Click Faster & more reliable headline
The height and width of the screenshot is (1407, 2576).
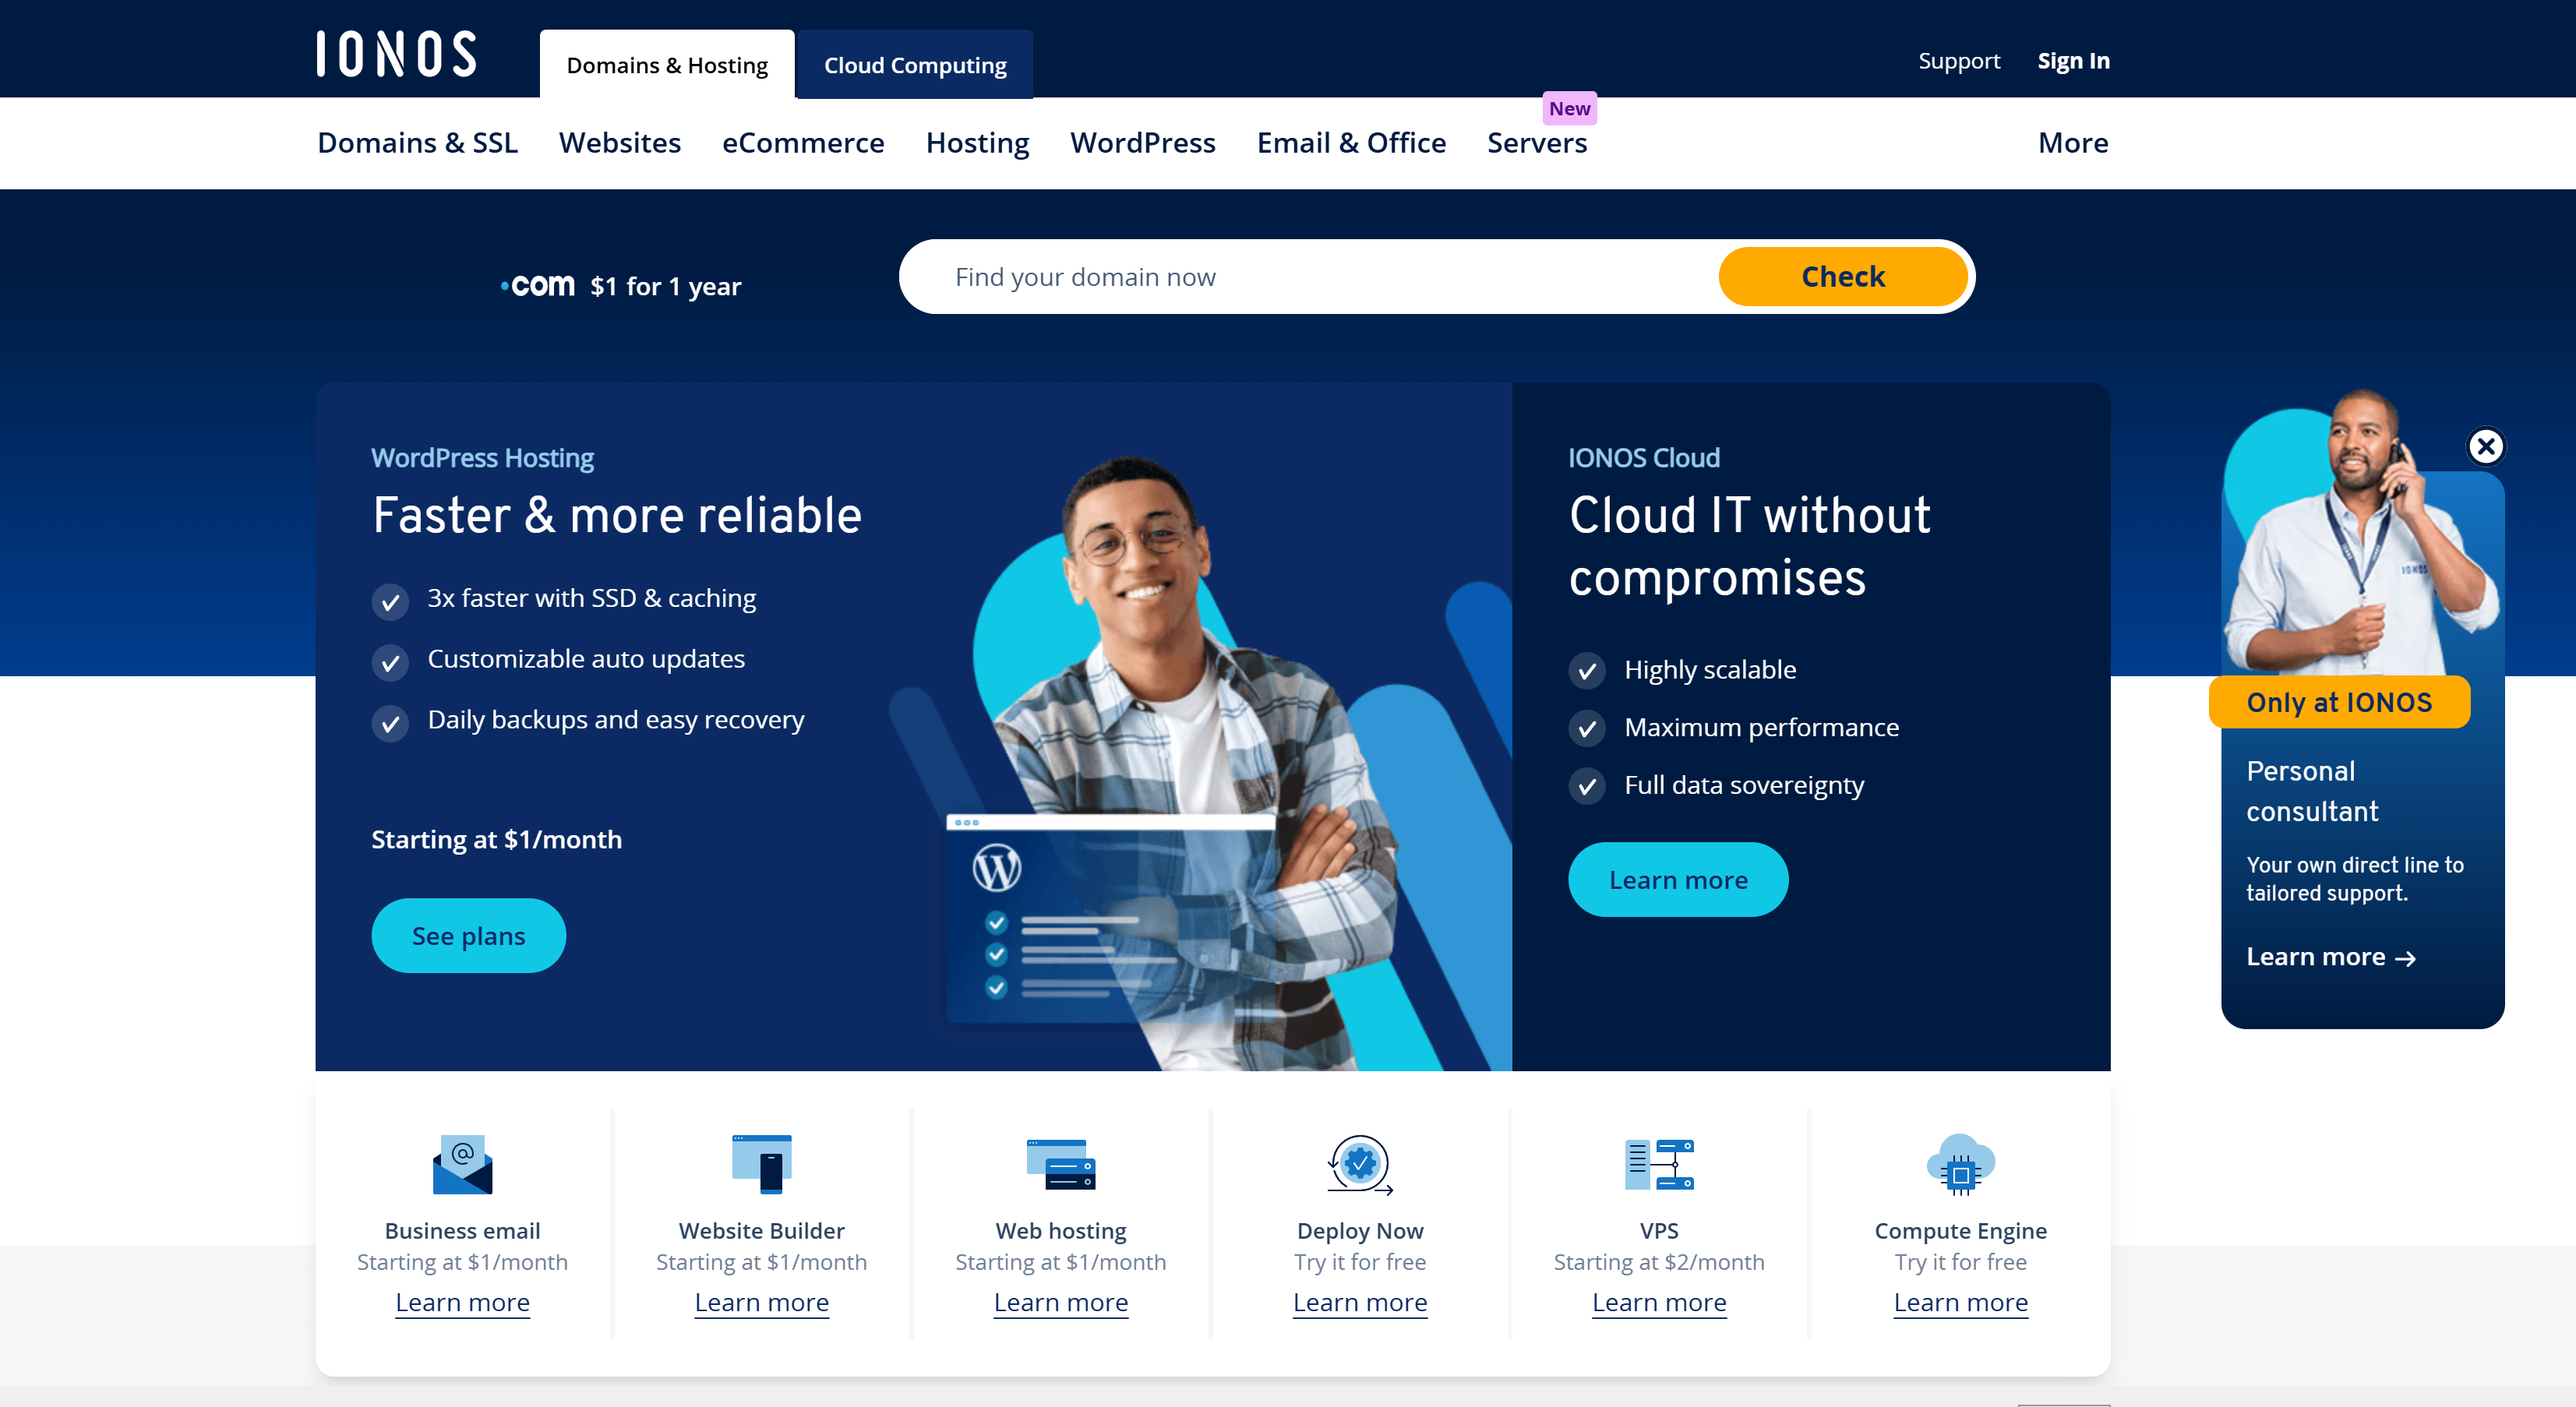click(617, 516)
